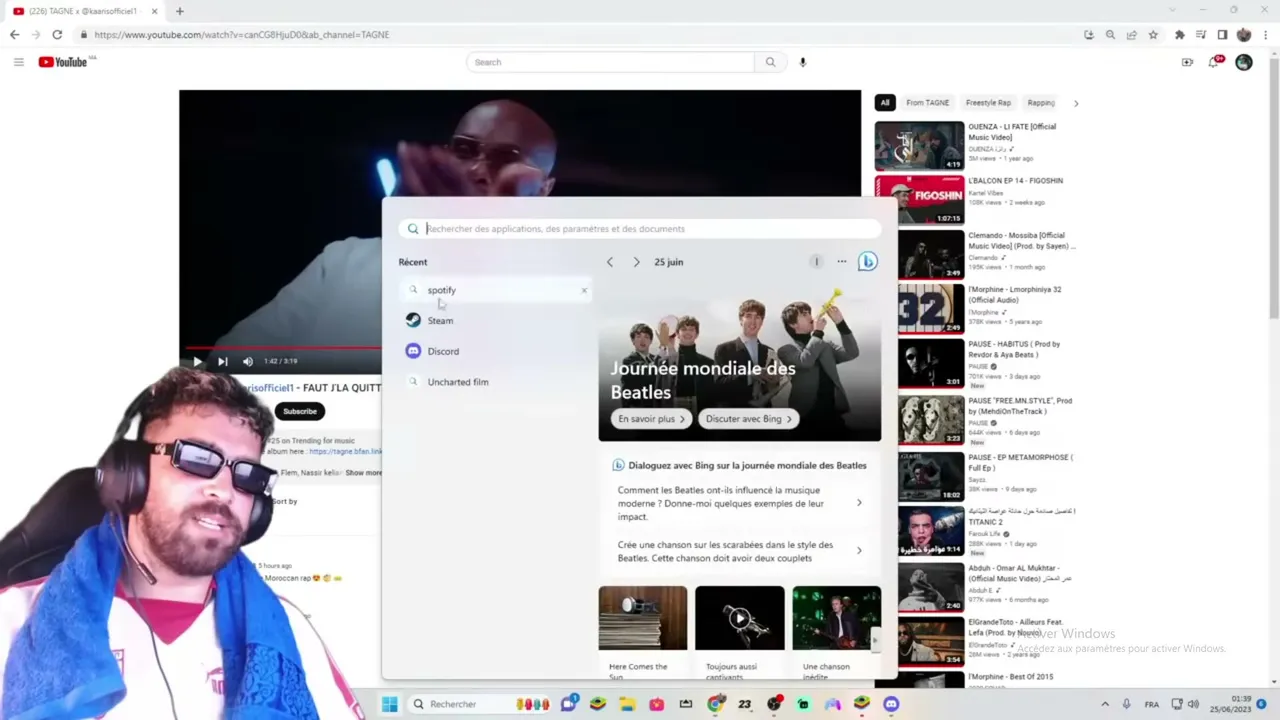Select the 'Rapping' filter chip
The height and width of the screenshot is (720, 1280).
[1041, 103]
